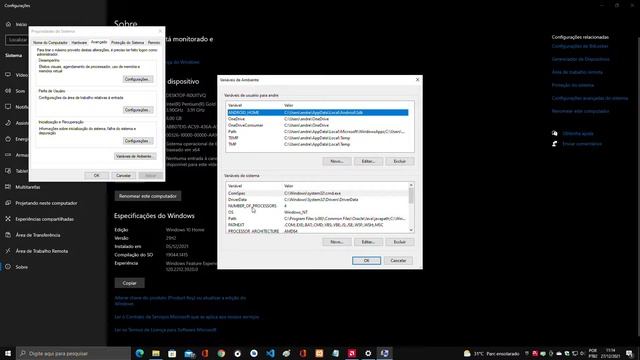Switch to the Settings gear taskbar icon

(368, 353)
